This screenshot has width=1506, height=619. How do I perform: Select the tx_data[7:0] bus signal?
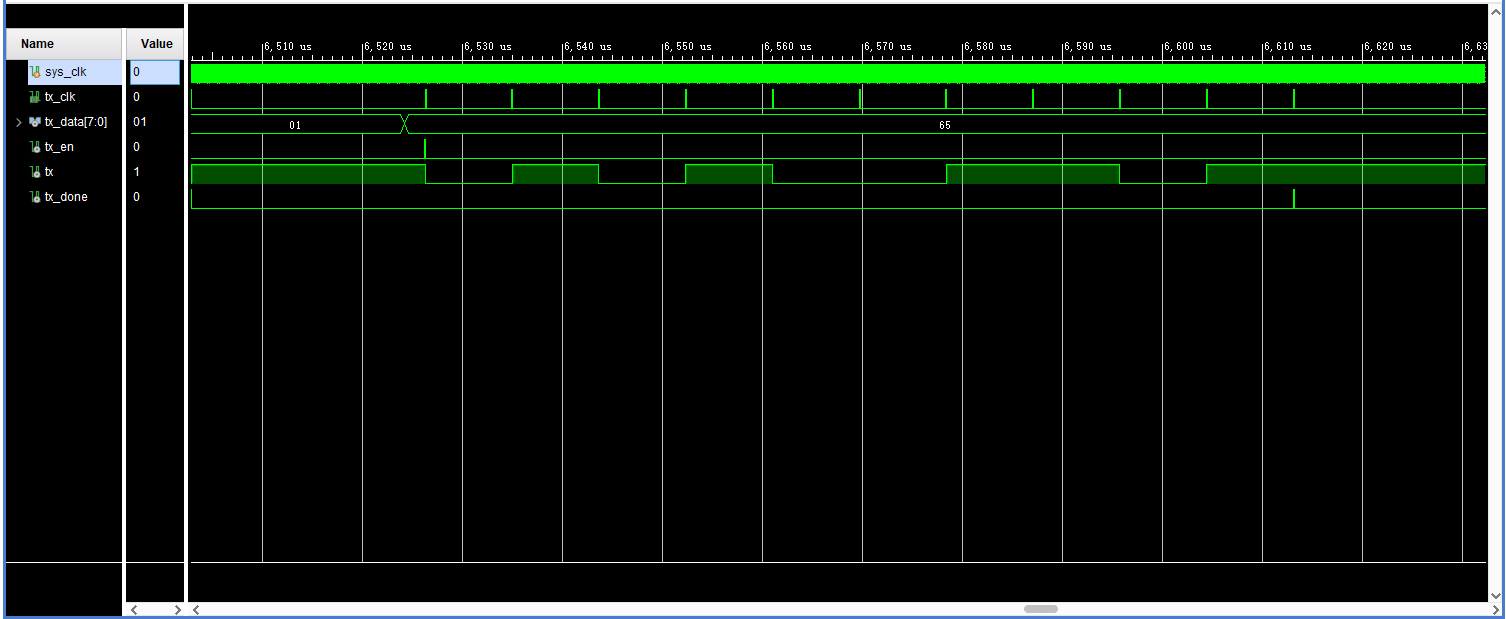click(x=76, y=122)
